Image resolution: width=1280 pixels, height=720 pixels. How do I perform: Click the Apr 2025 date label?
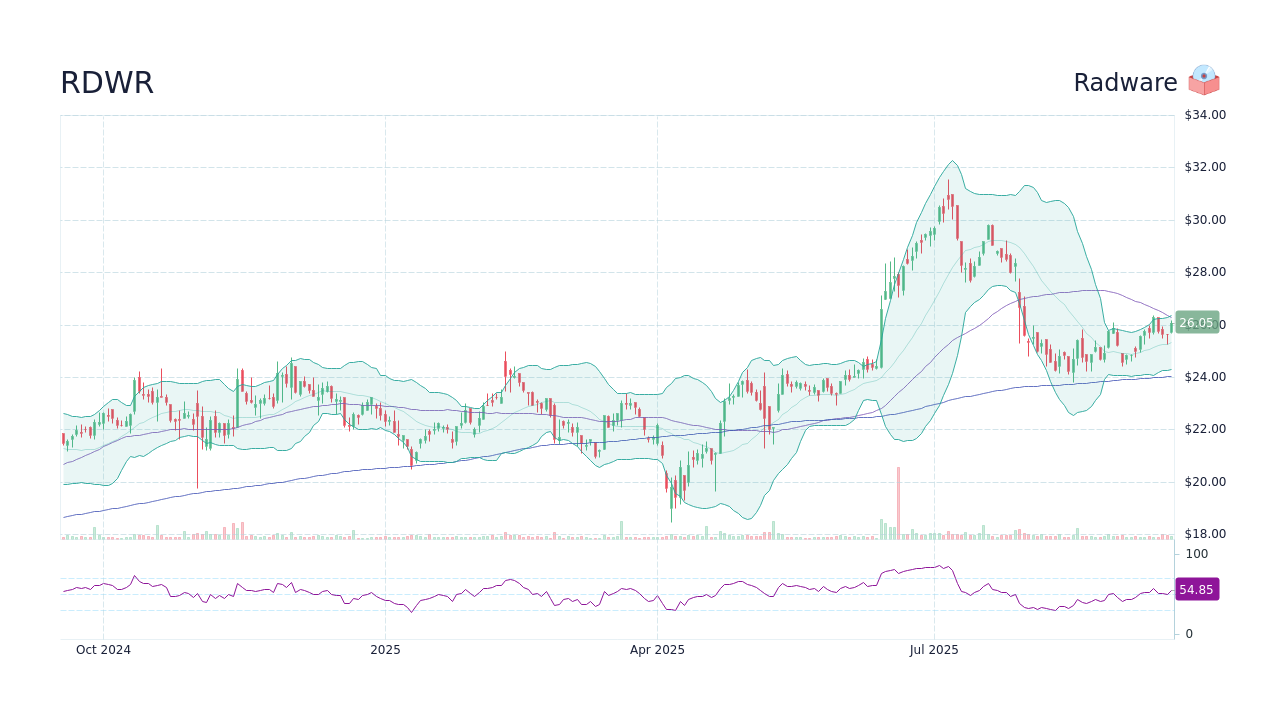(x=657, y=650)
